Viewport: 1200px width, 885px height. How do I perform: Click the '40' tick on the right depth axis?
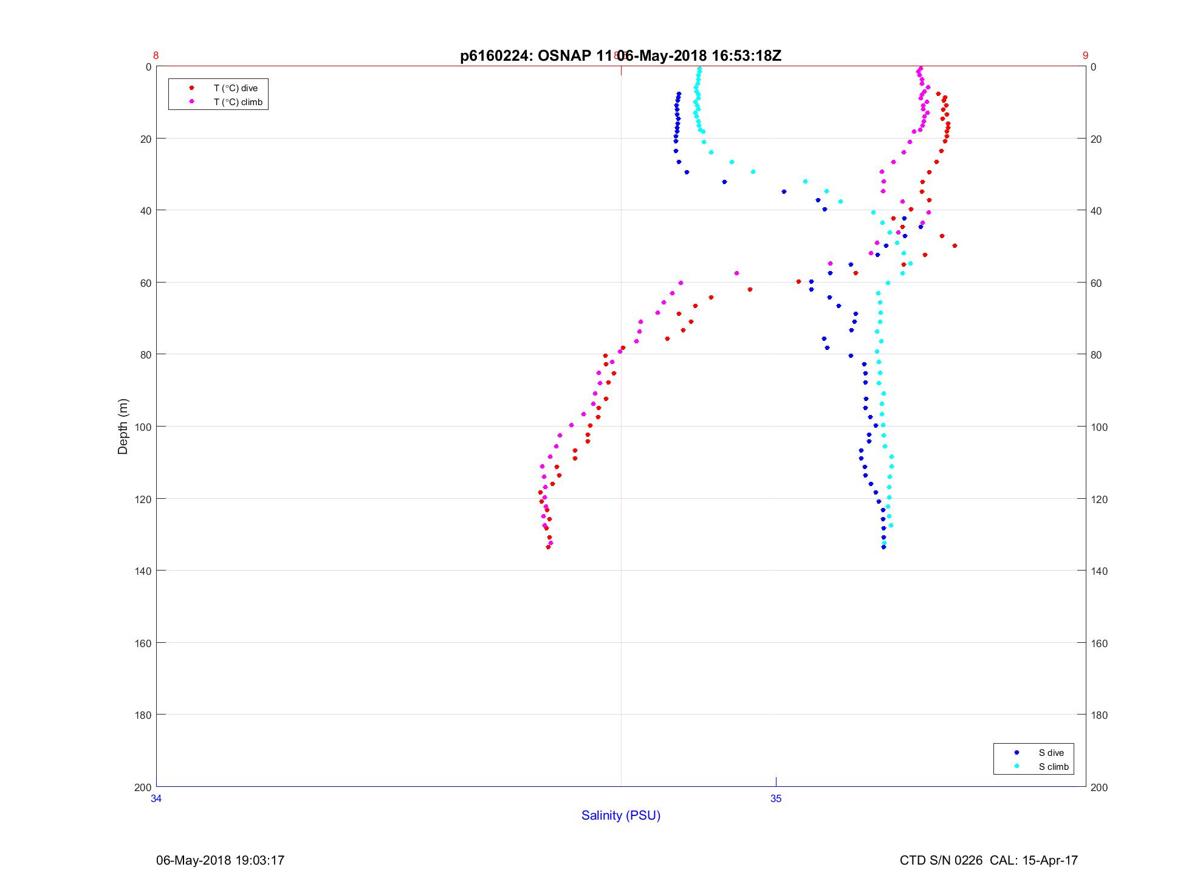pos(1096,211)
